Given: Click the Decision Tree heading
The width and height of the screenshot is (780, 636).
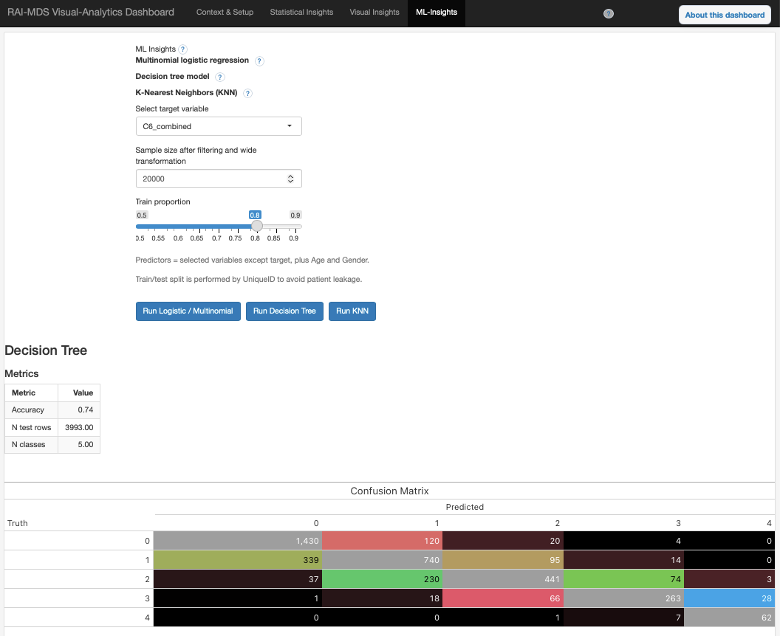Looking at the screenshot, I should (x=46, y=351).
